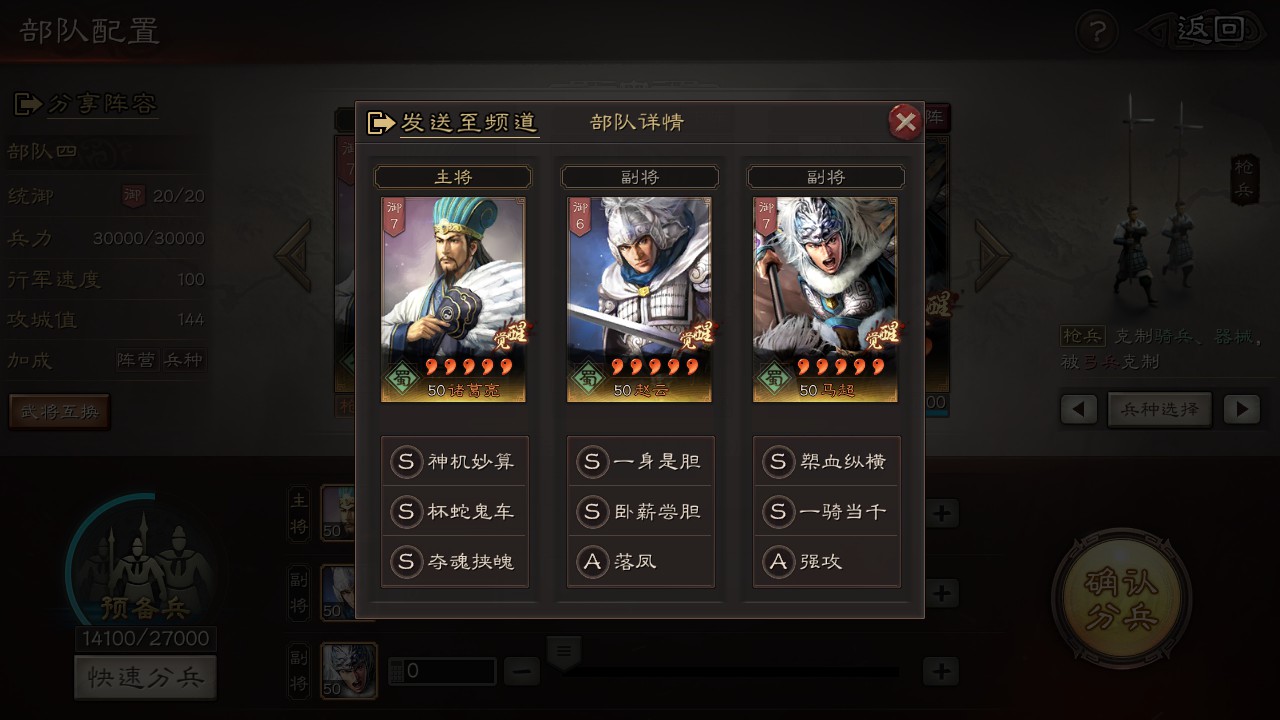
Task: Click the 分享阵容 share icon
Action: coord(28,103)
